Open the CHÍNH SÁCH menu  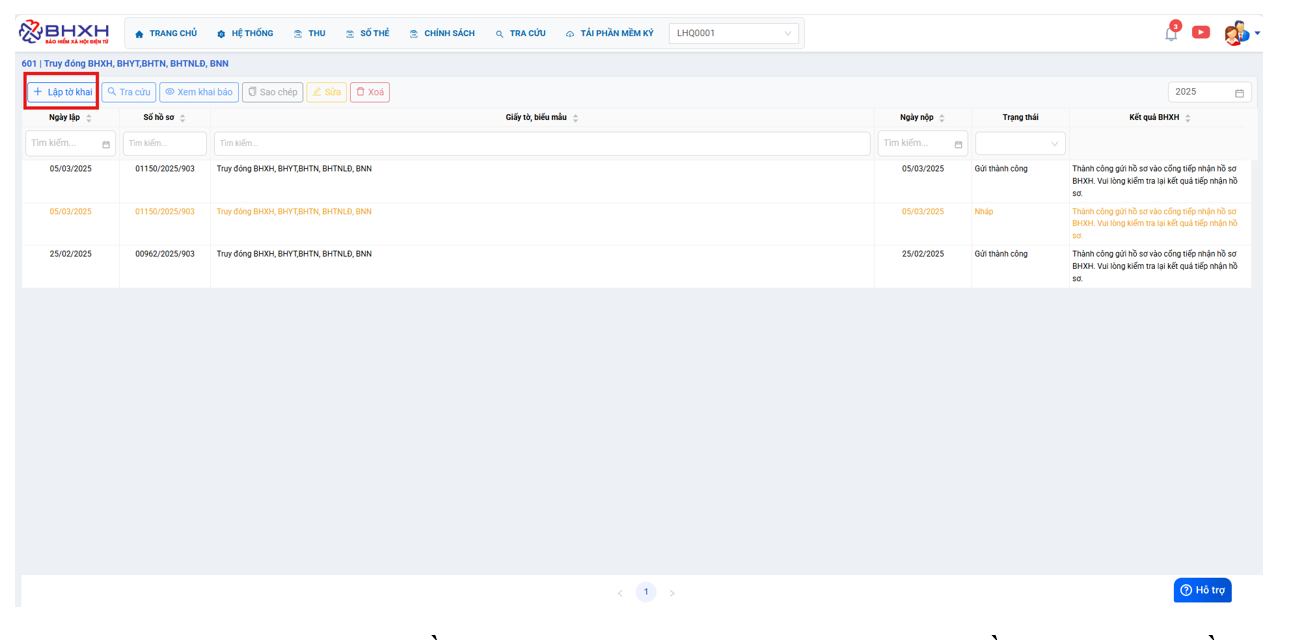[x=442, y=34]
